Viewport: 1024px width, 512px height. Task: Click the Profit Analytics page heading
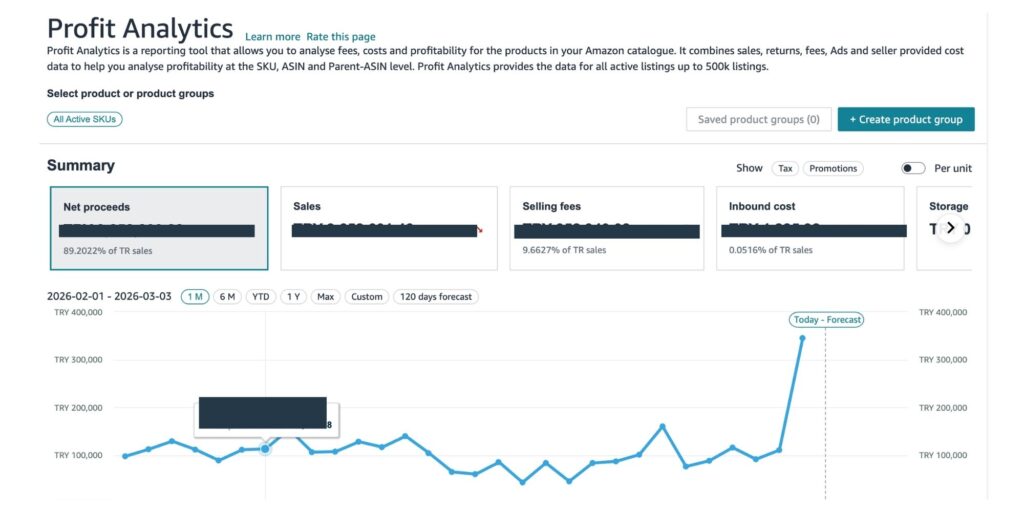pyautogui.click(x=140, y=29)
